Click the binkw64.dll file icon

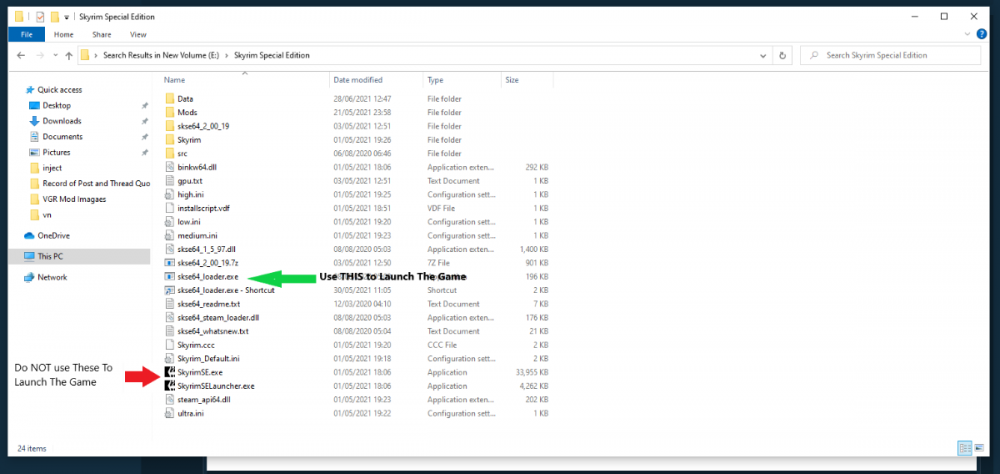pos(169,167)
